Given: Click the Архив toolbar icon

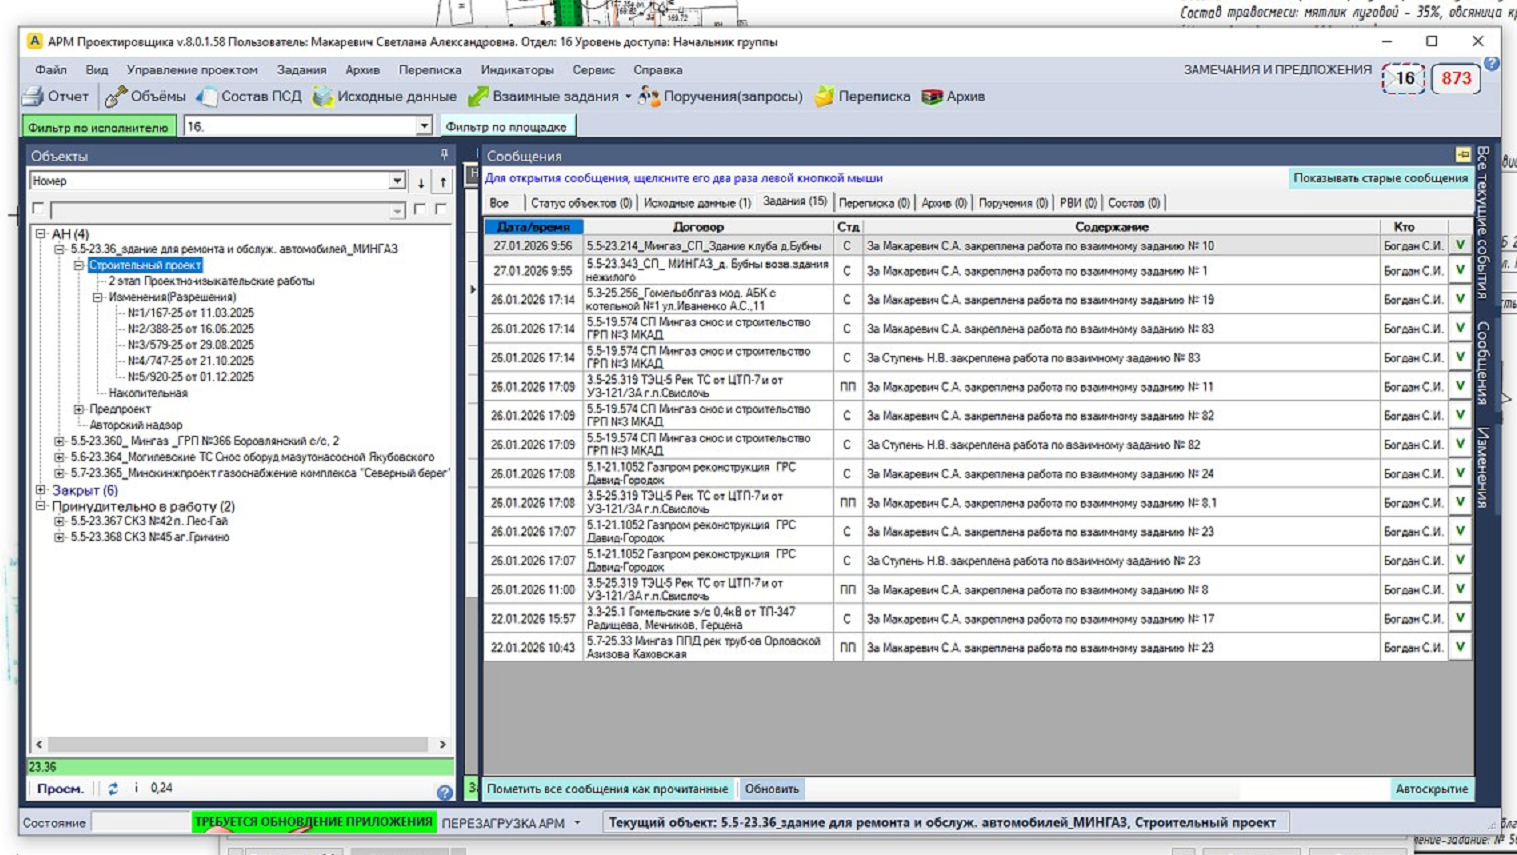Looking at the screenshot, I should pos(932,97).
